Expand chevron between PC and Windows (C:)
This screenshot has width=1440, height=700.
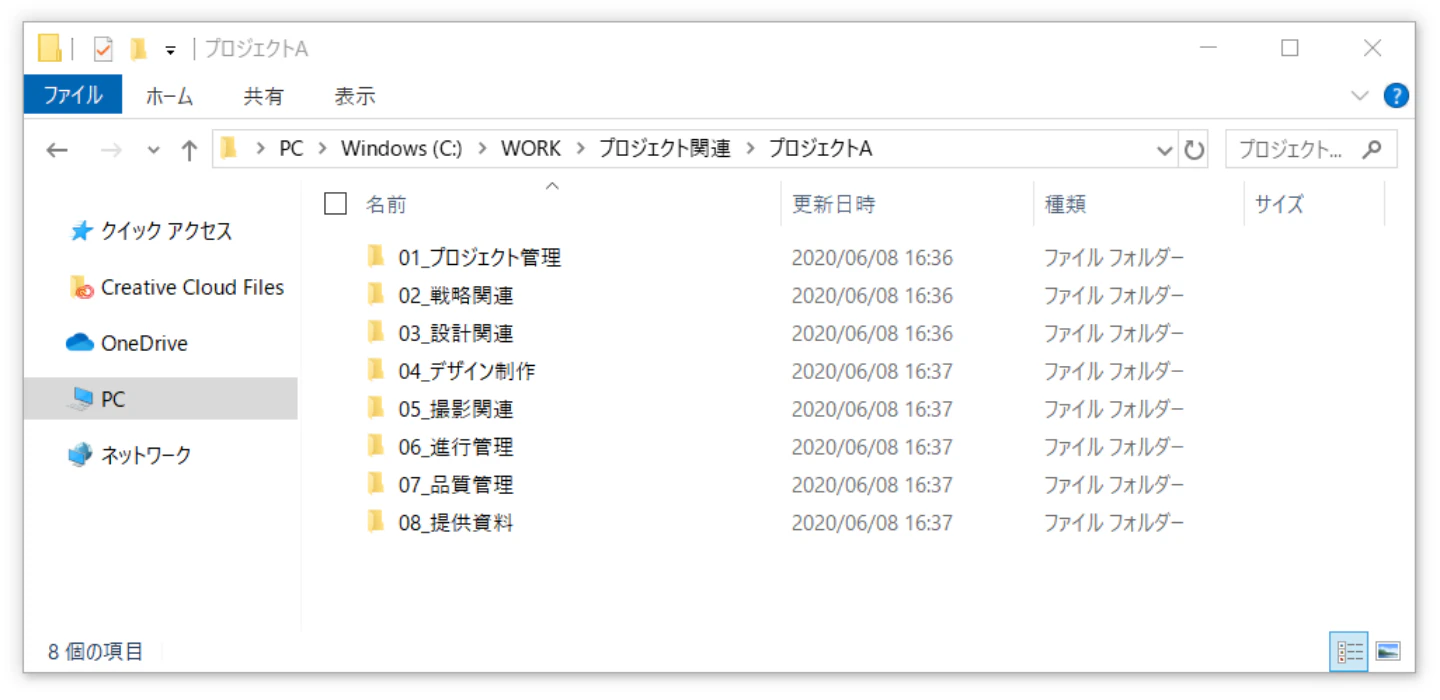point(322,148)
